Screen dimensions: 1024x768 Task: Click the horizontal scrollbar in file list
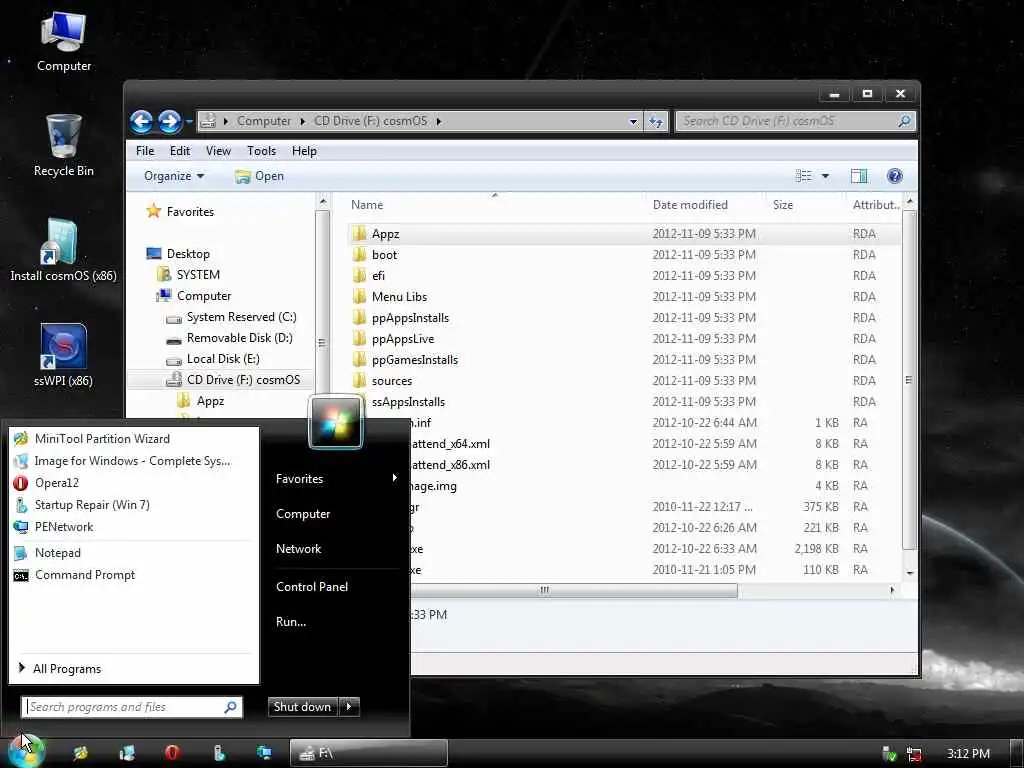[573, 590]
